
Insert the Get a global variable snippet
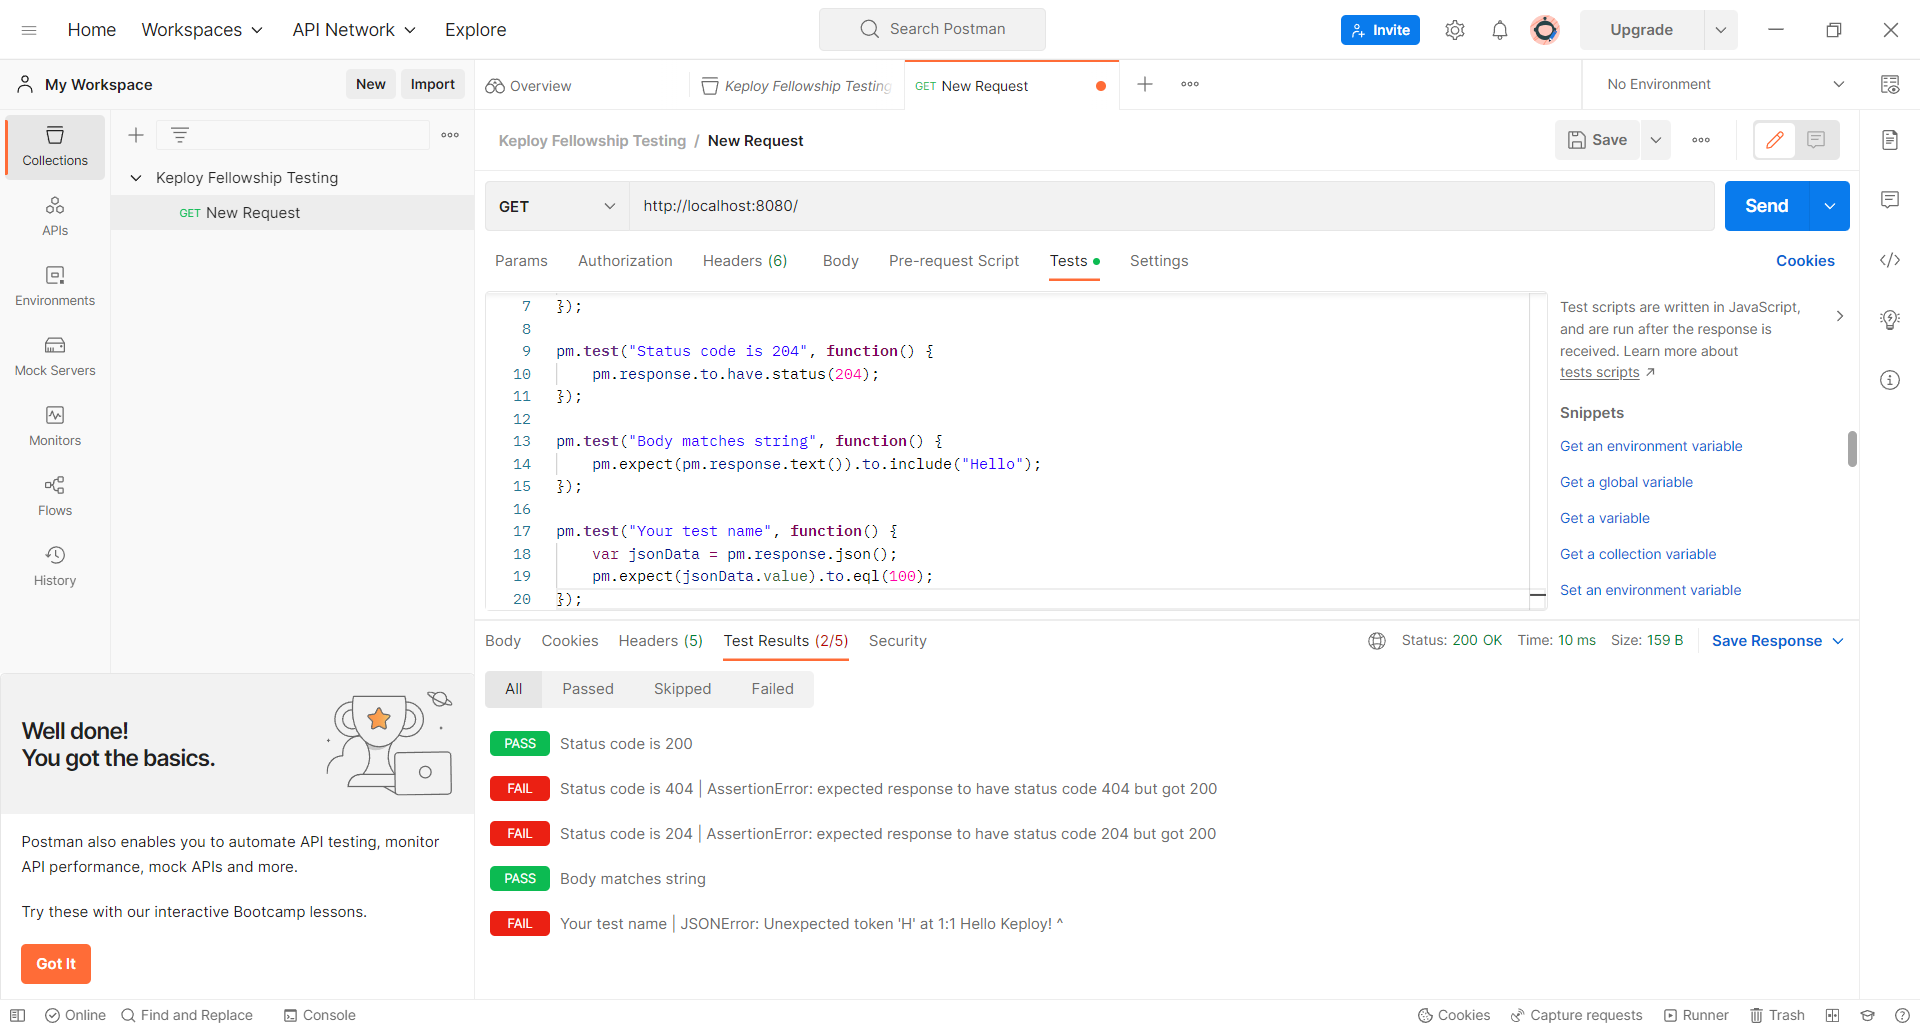(x=1626, y=482)
